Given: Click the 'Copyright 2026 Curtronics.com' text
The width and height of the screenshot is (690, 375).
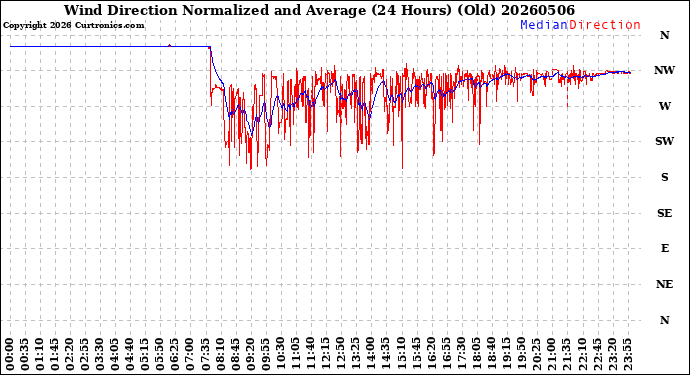Looking at the screenshot, I should (x=73, y=26).
